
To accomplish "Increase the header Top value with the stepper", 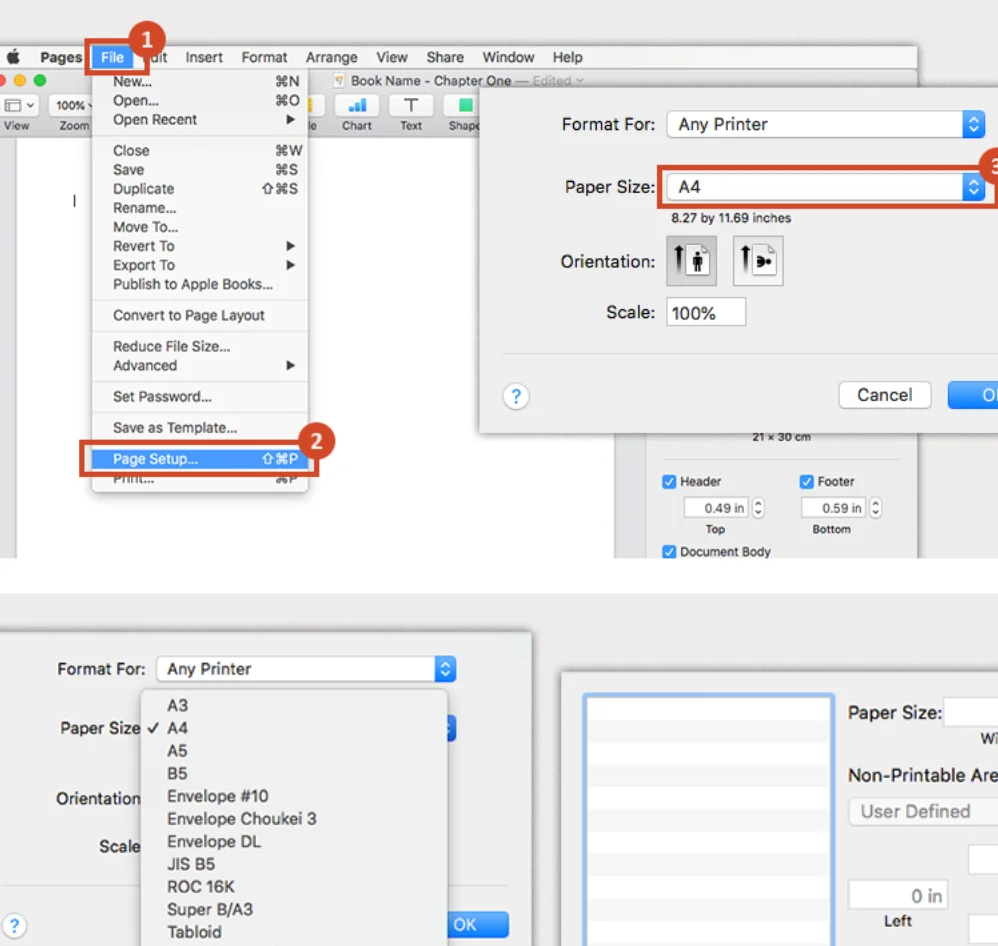I will click(758, 503).
